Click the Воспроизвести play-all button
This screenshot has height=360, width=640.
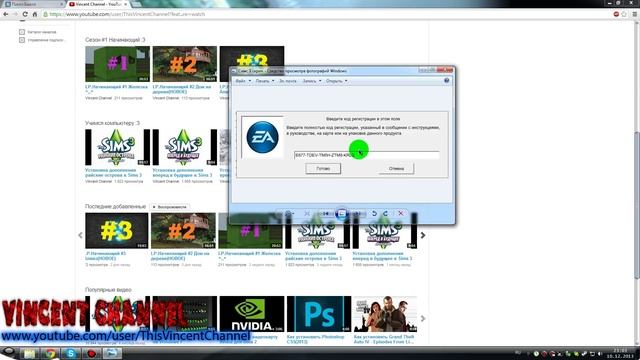169,207
